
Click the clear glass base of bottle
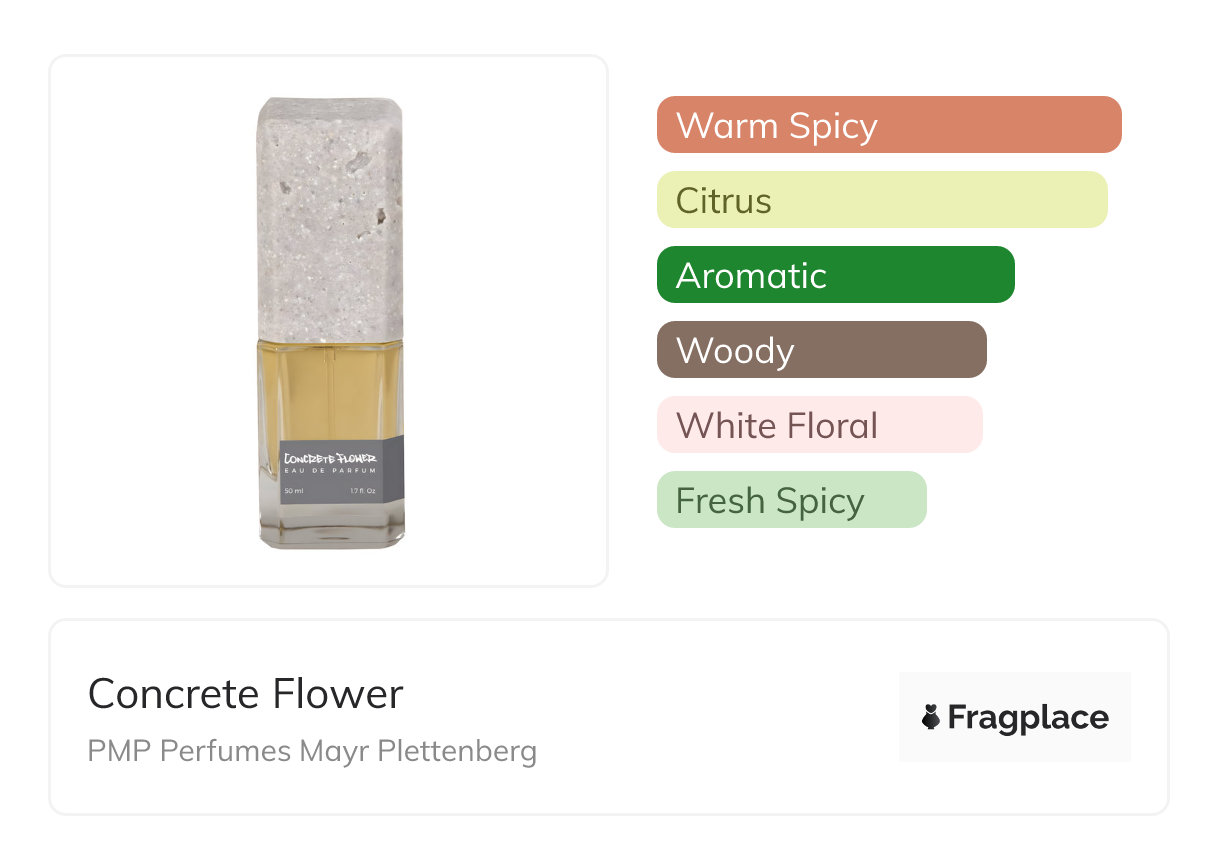330,528
